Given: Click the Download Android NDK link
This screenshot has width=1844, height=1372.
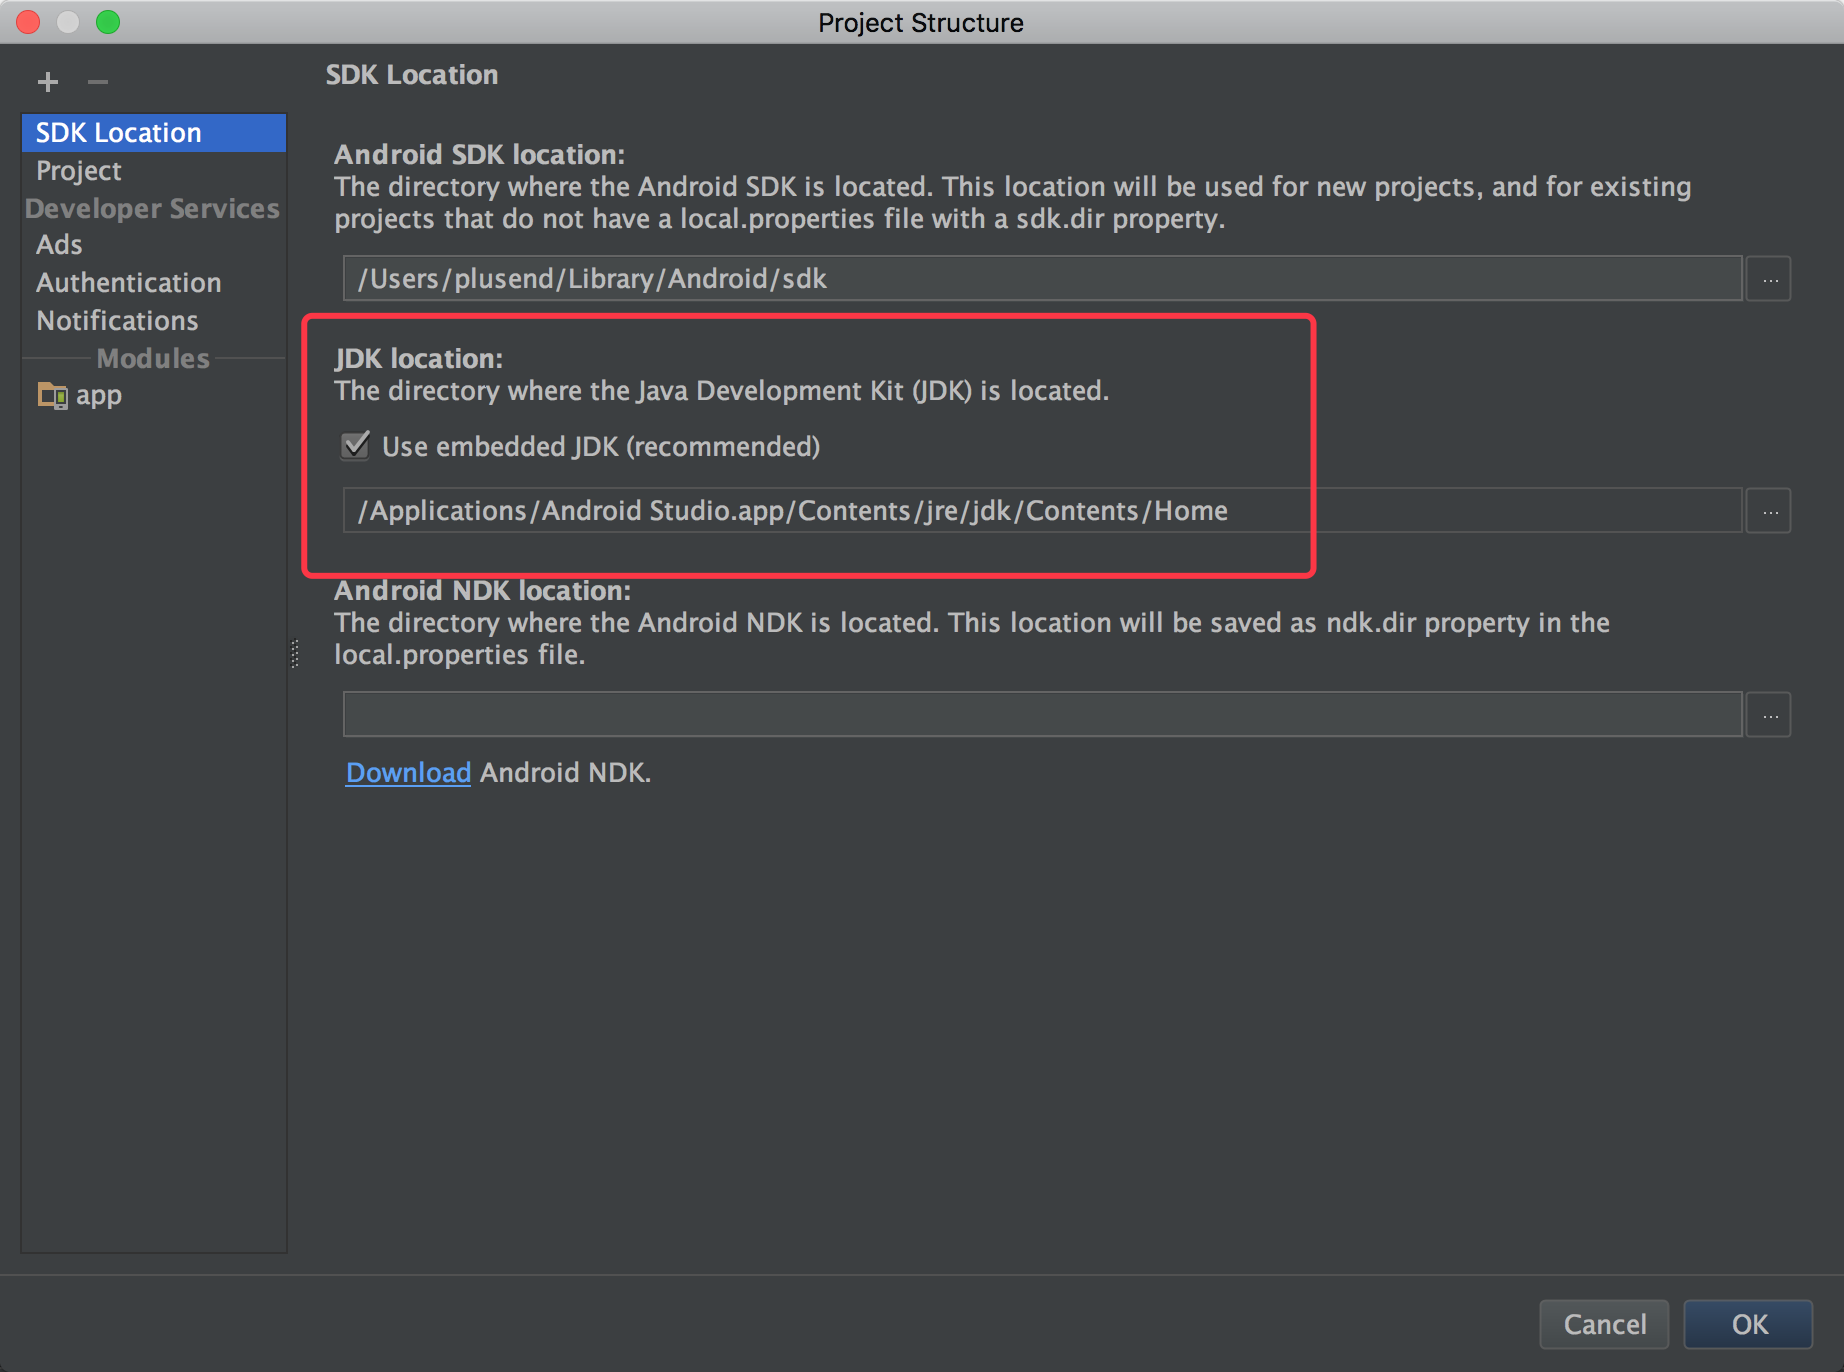Looking at the screenshot, I should click(x=407, y=772).
